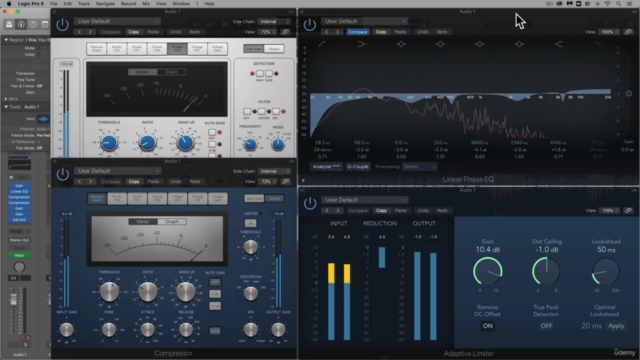Click track icon waveform in inspector
Image resolution: width=640 pixels, height=360 pixels.
tap(43, 119)
